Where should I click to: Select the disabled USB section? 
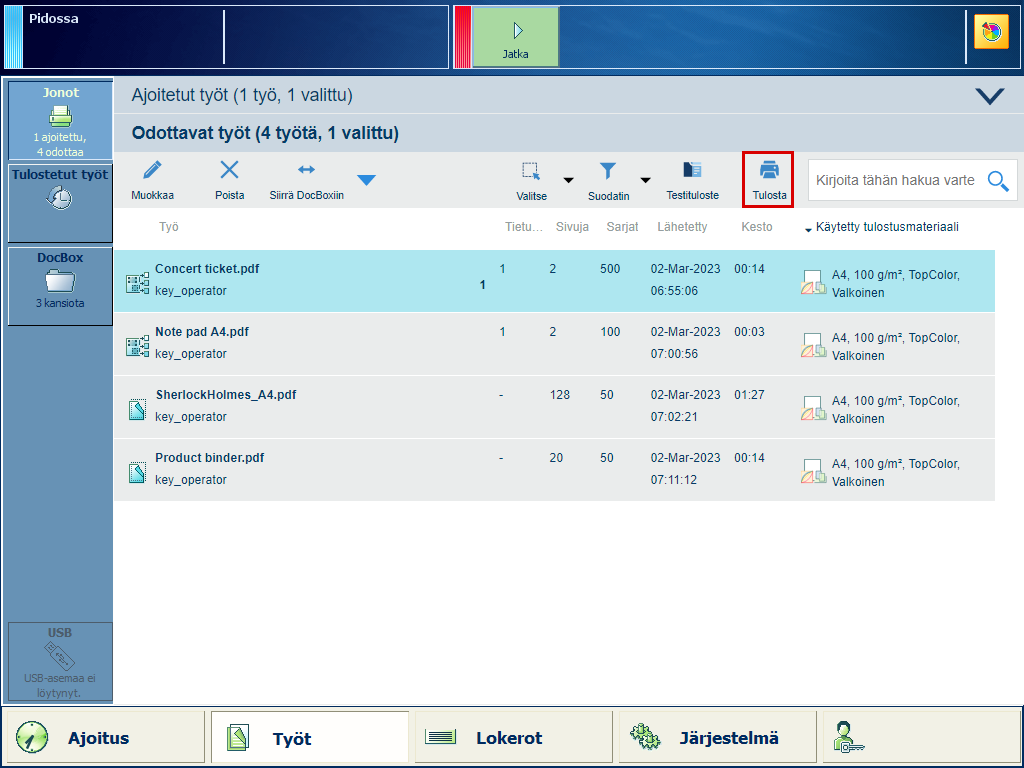[60, 662]
